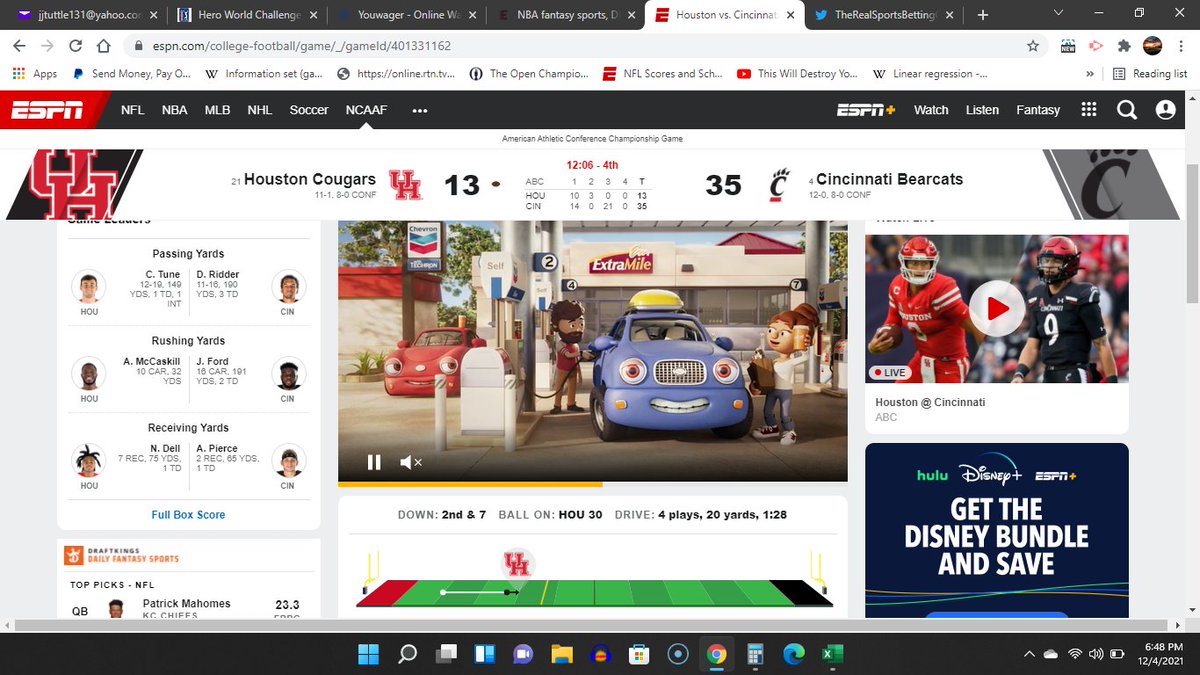
Task: Open Windows taskbar search
Action: (407, 654)
